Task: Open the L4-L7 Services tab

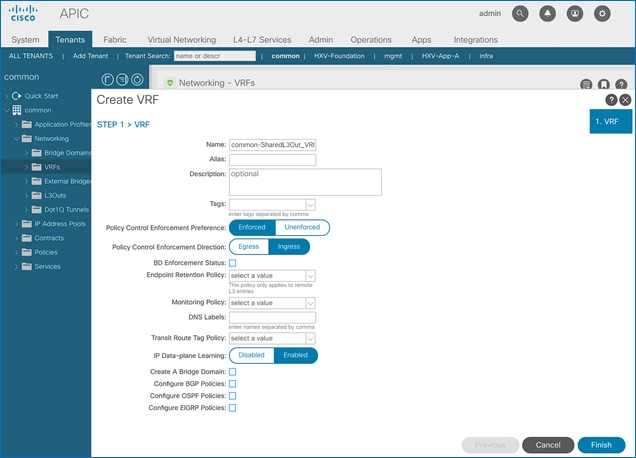Action: pos(262,40)
